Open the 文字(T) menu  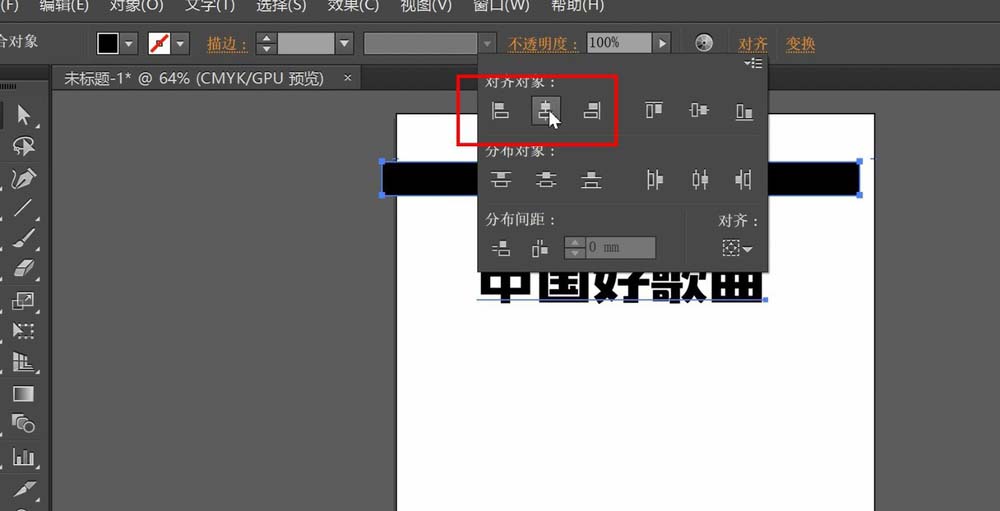pos(210,6)
